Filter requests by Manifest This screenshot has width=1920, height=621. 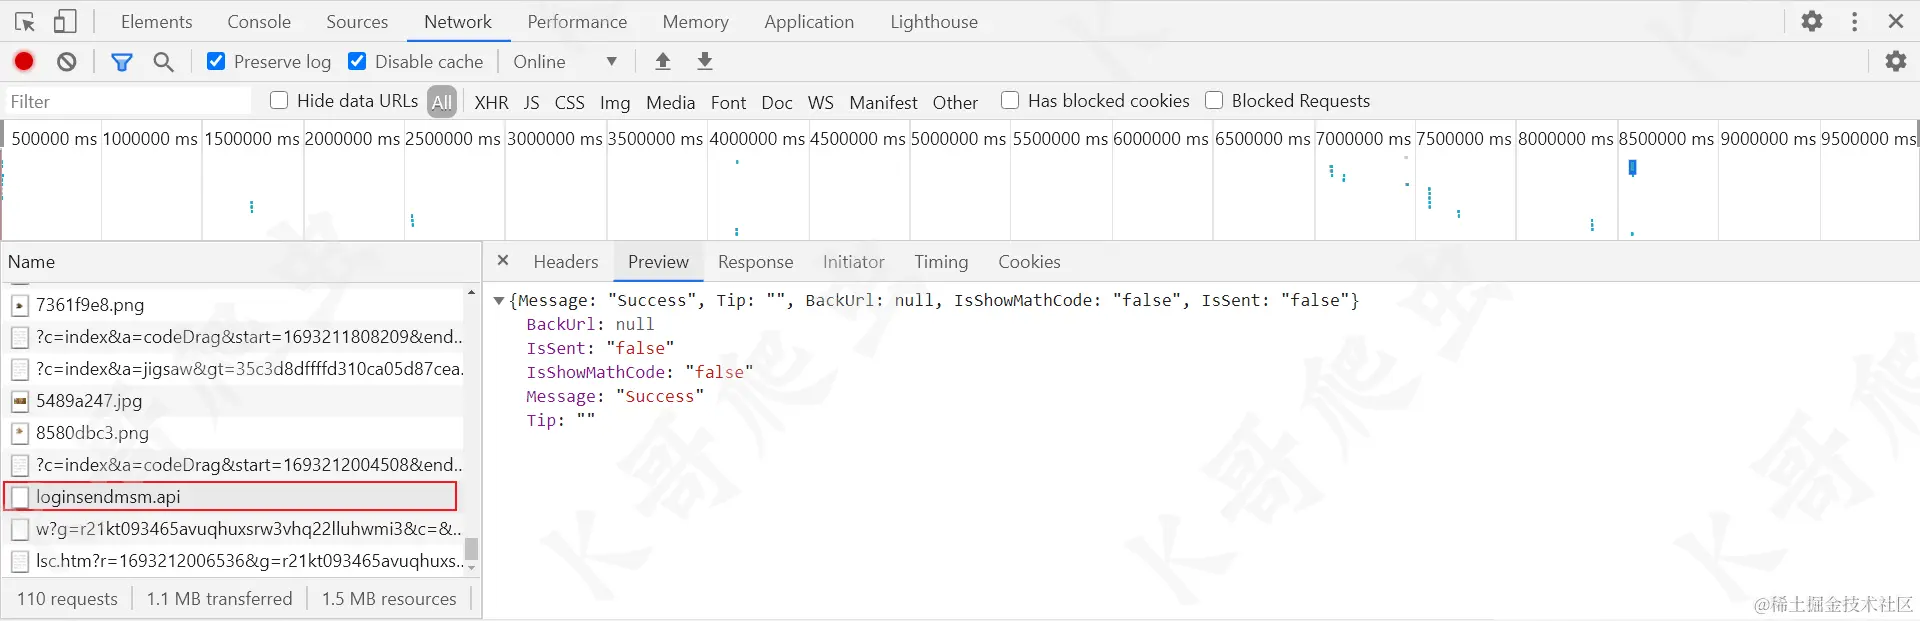click(x=883, y=102)
